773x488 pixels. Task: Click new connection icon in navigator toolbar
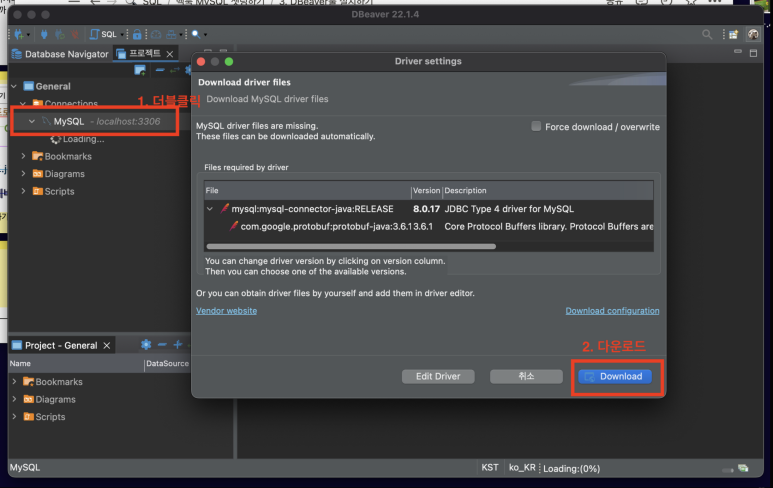tap(140, 70)
